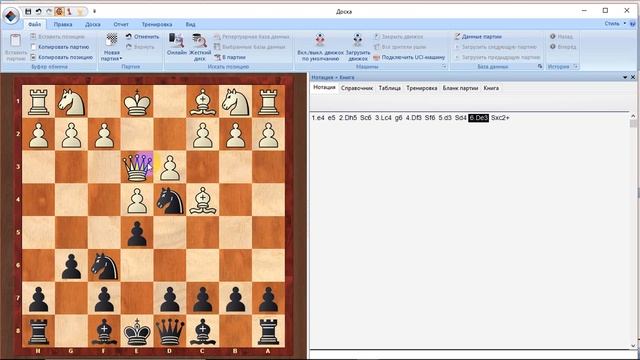Select the Отчет ribbon tab
This screenshot has width=640, height=360.
(x=121, y=24)
